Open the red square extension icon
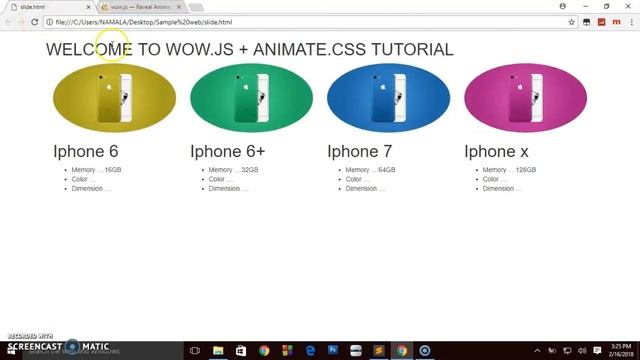The image size is (640, 360). click(x=601, y=22)
